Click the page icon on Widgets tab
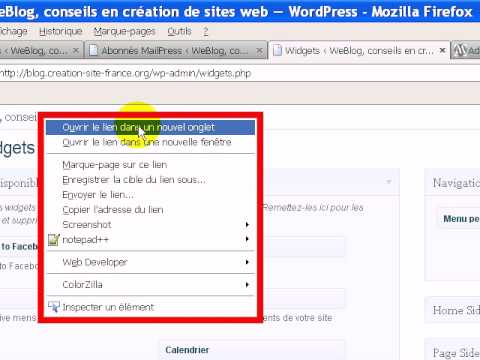Screen dimensions: 480x360 point(277,51)
